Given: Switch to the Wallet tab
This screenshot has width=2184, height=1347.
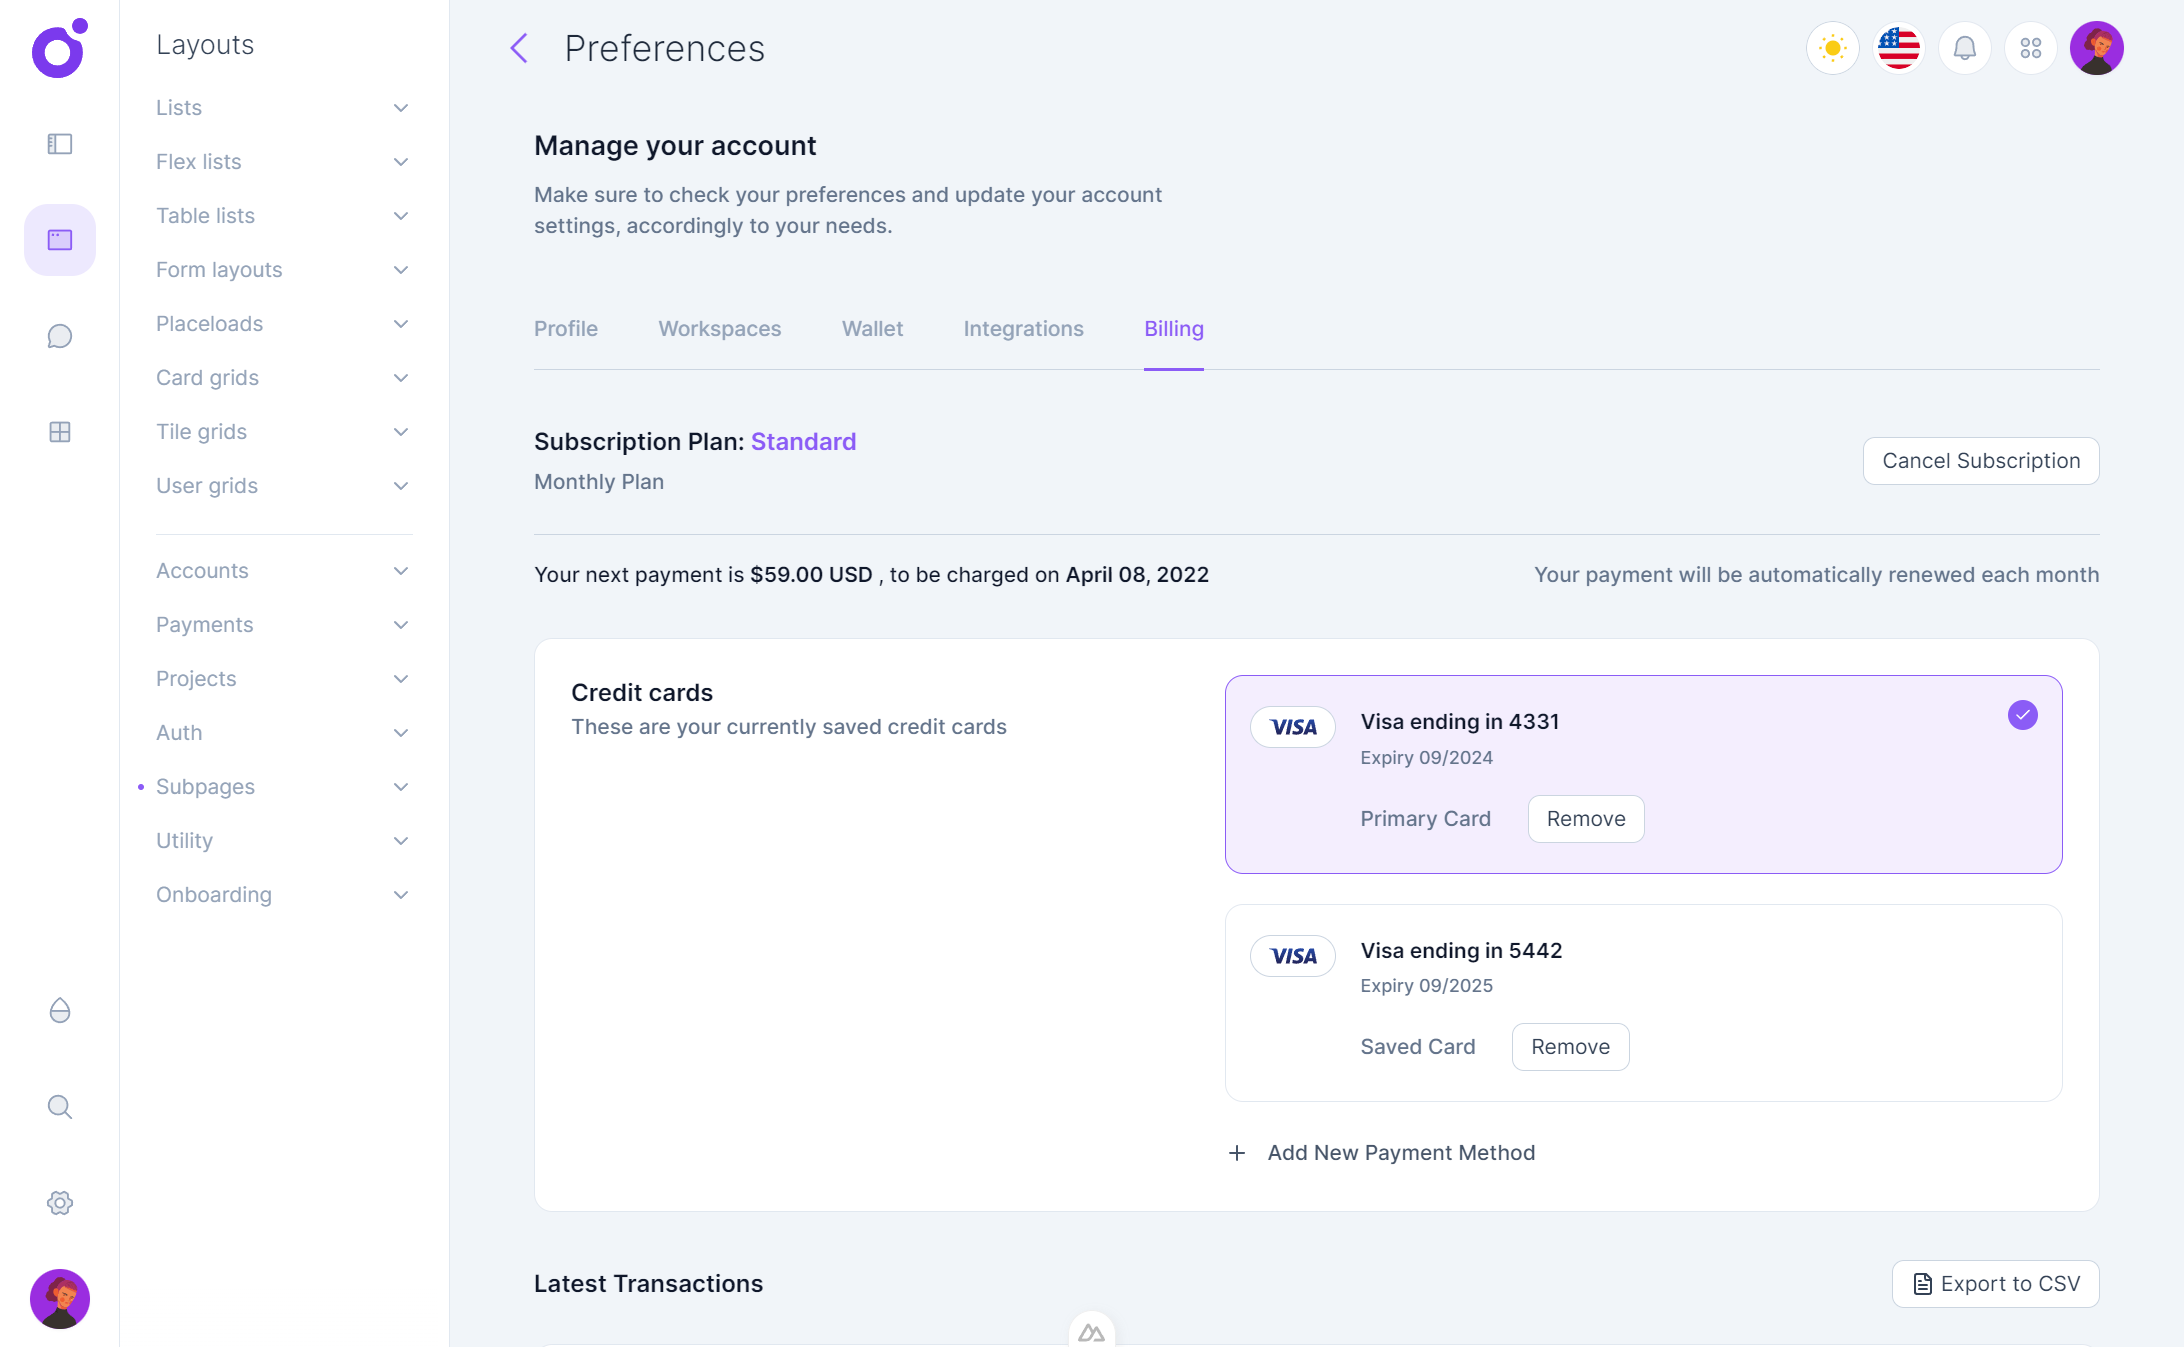Looking at the screenshot, I should 871,328.
